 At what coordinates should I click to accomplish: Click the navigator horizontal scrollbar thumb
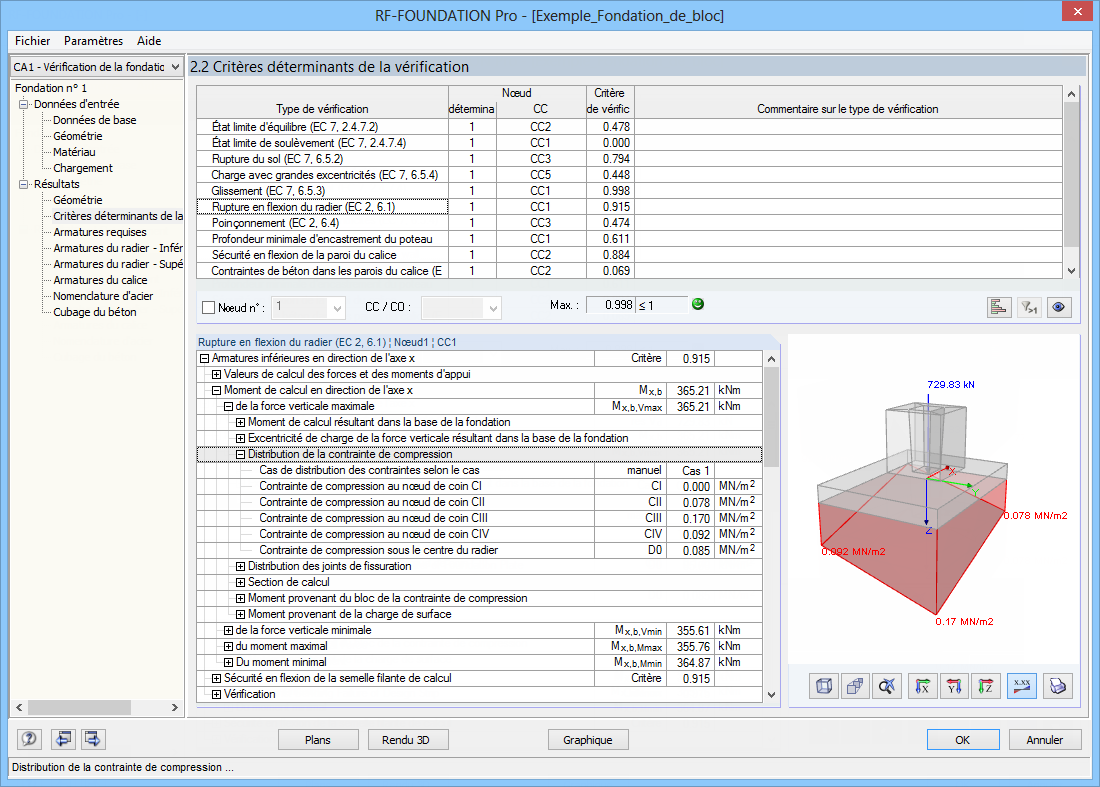coord(79,708)
